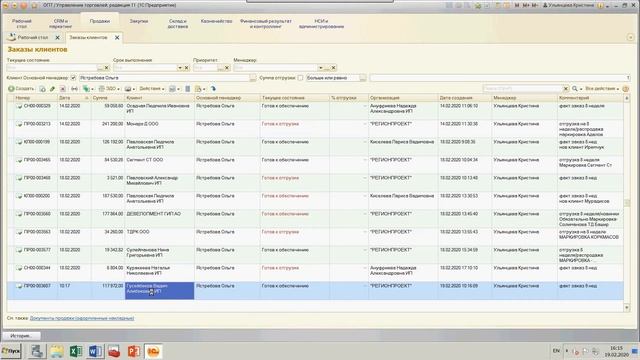
Task: Open the Действия dropdown menu
Action: 152,89
